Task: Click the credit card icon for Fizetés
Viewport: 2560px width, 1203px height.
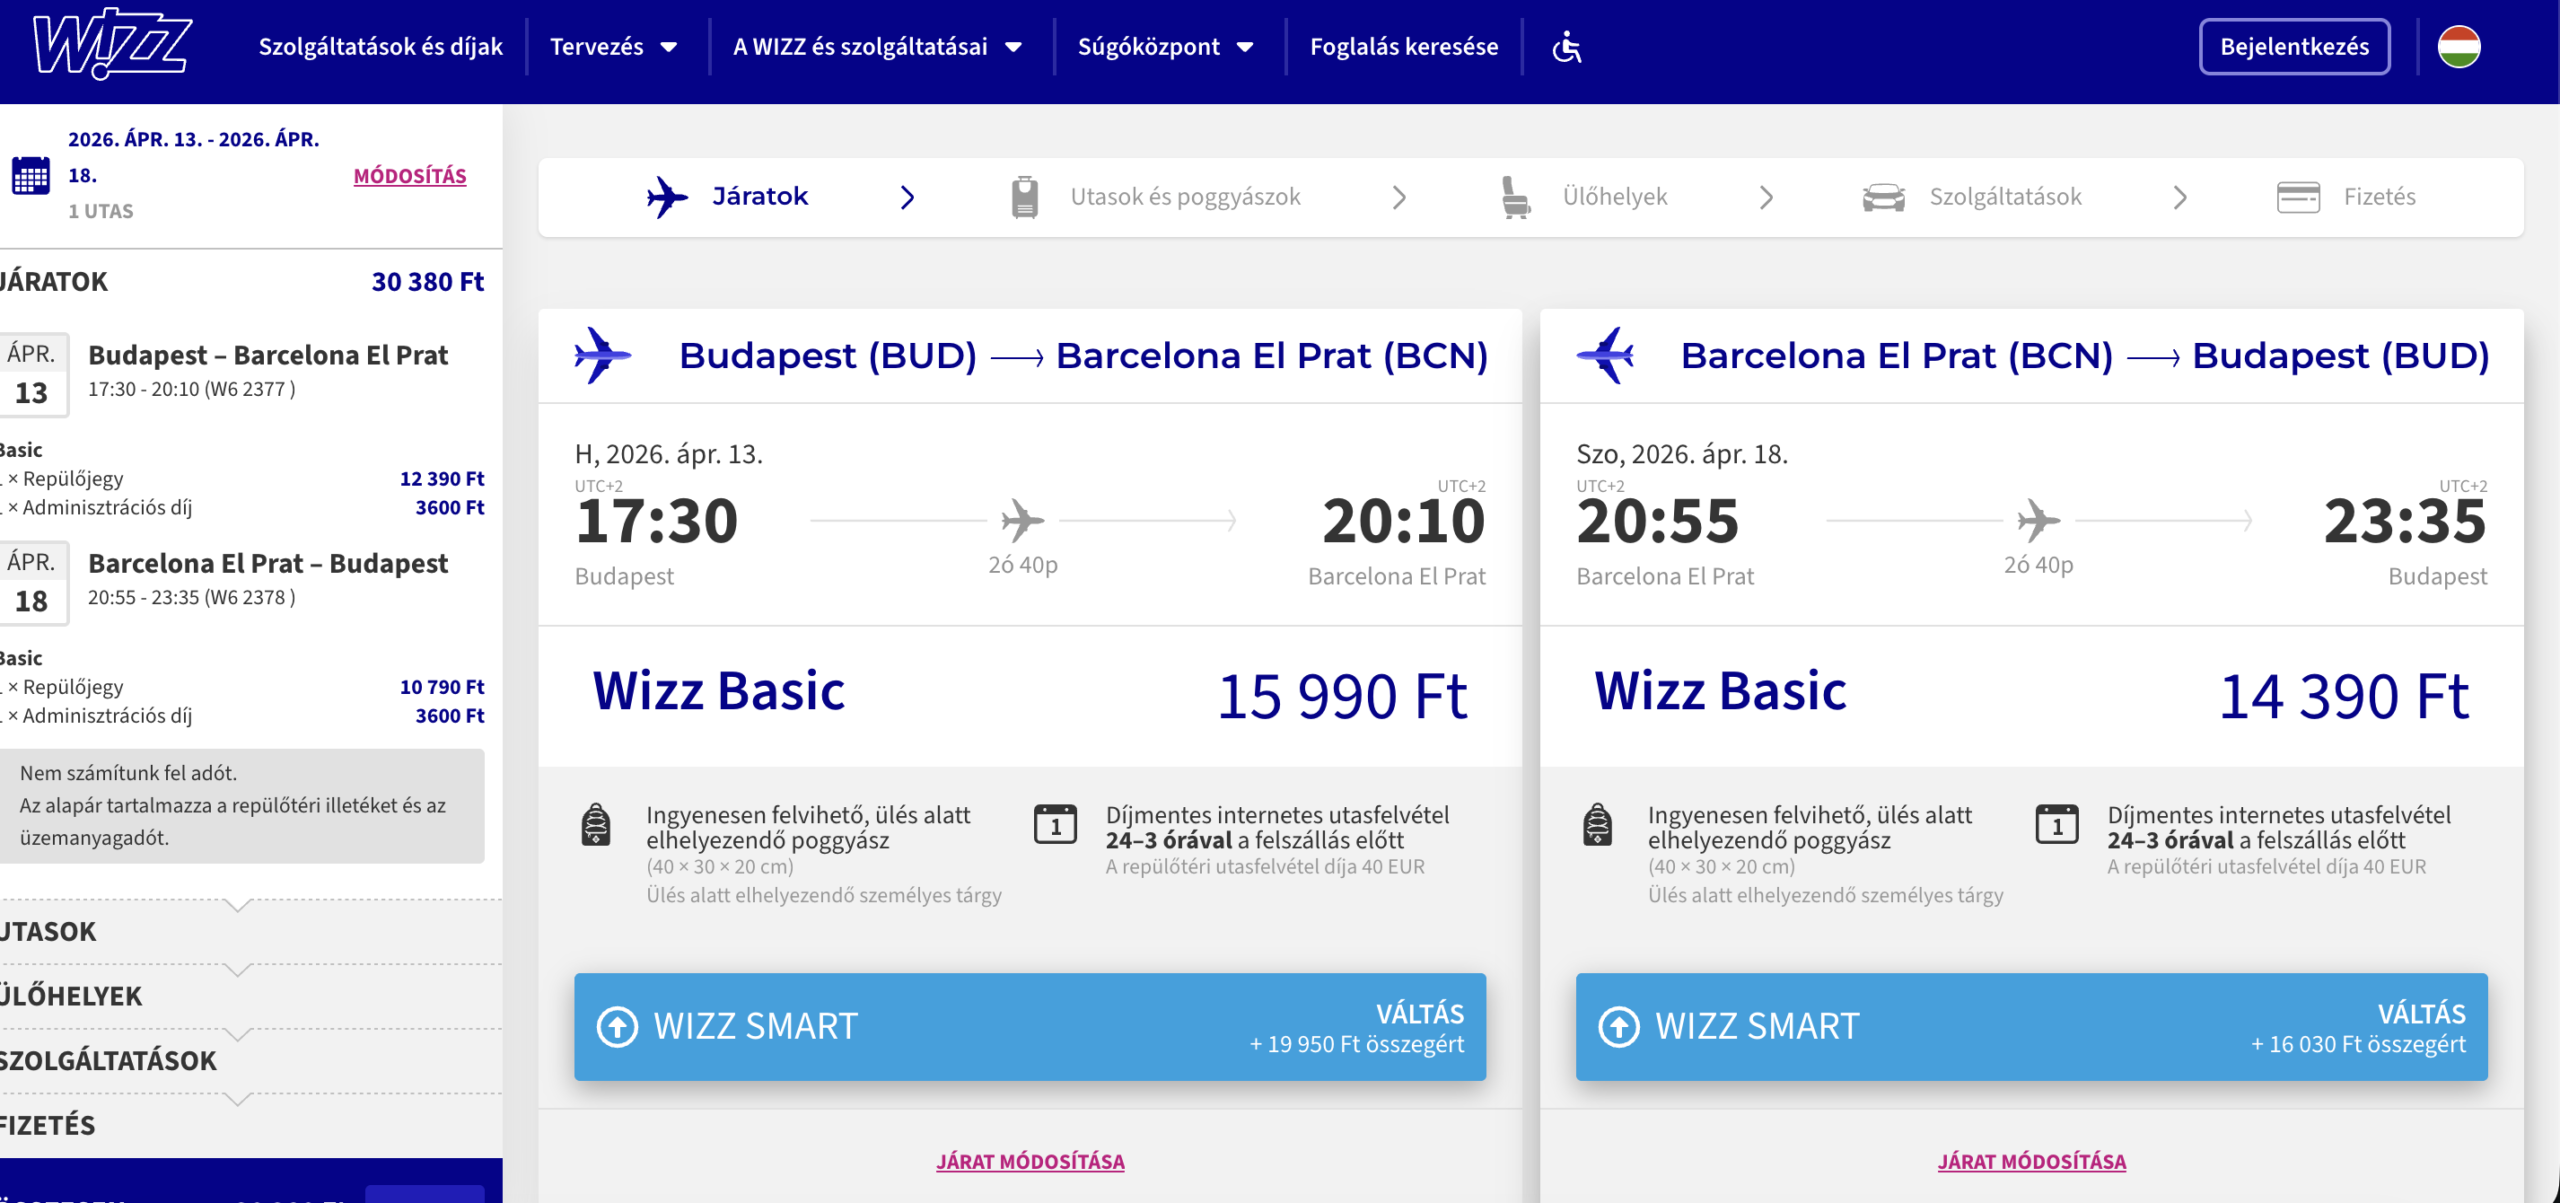Action: tap(2298, 197)
